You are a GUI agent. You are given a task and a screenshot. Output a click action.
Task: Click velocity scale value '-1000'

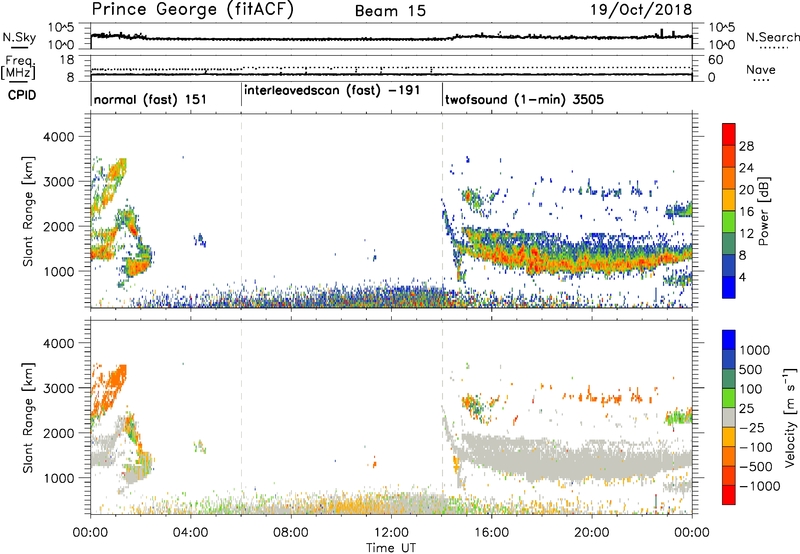tap(759, 486)
